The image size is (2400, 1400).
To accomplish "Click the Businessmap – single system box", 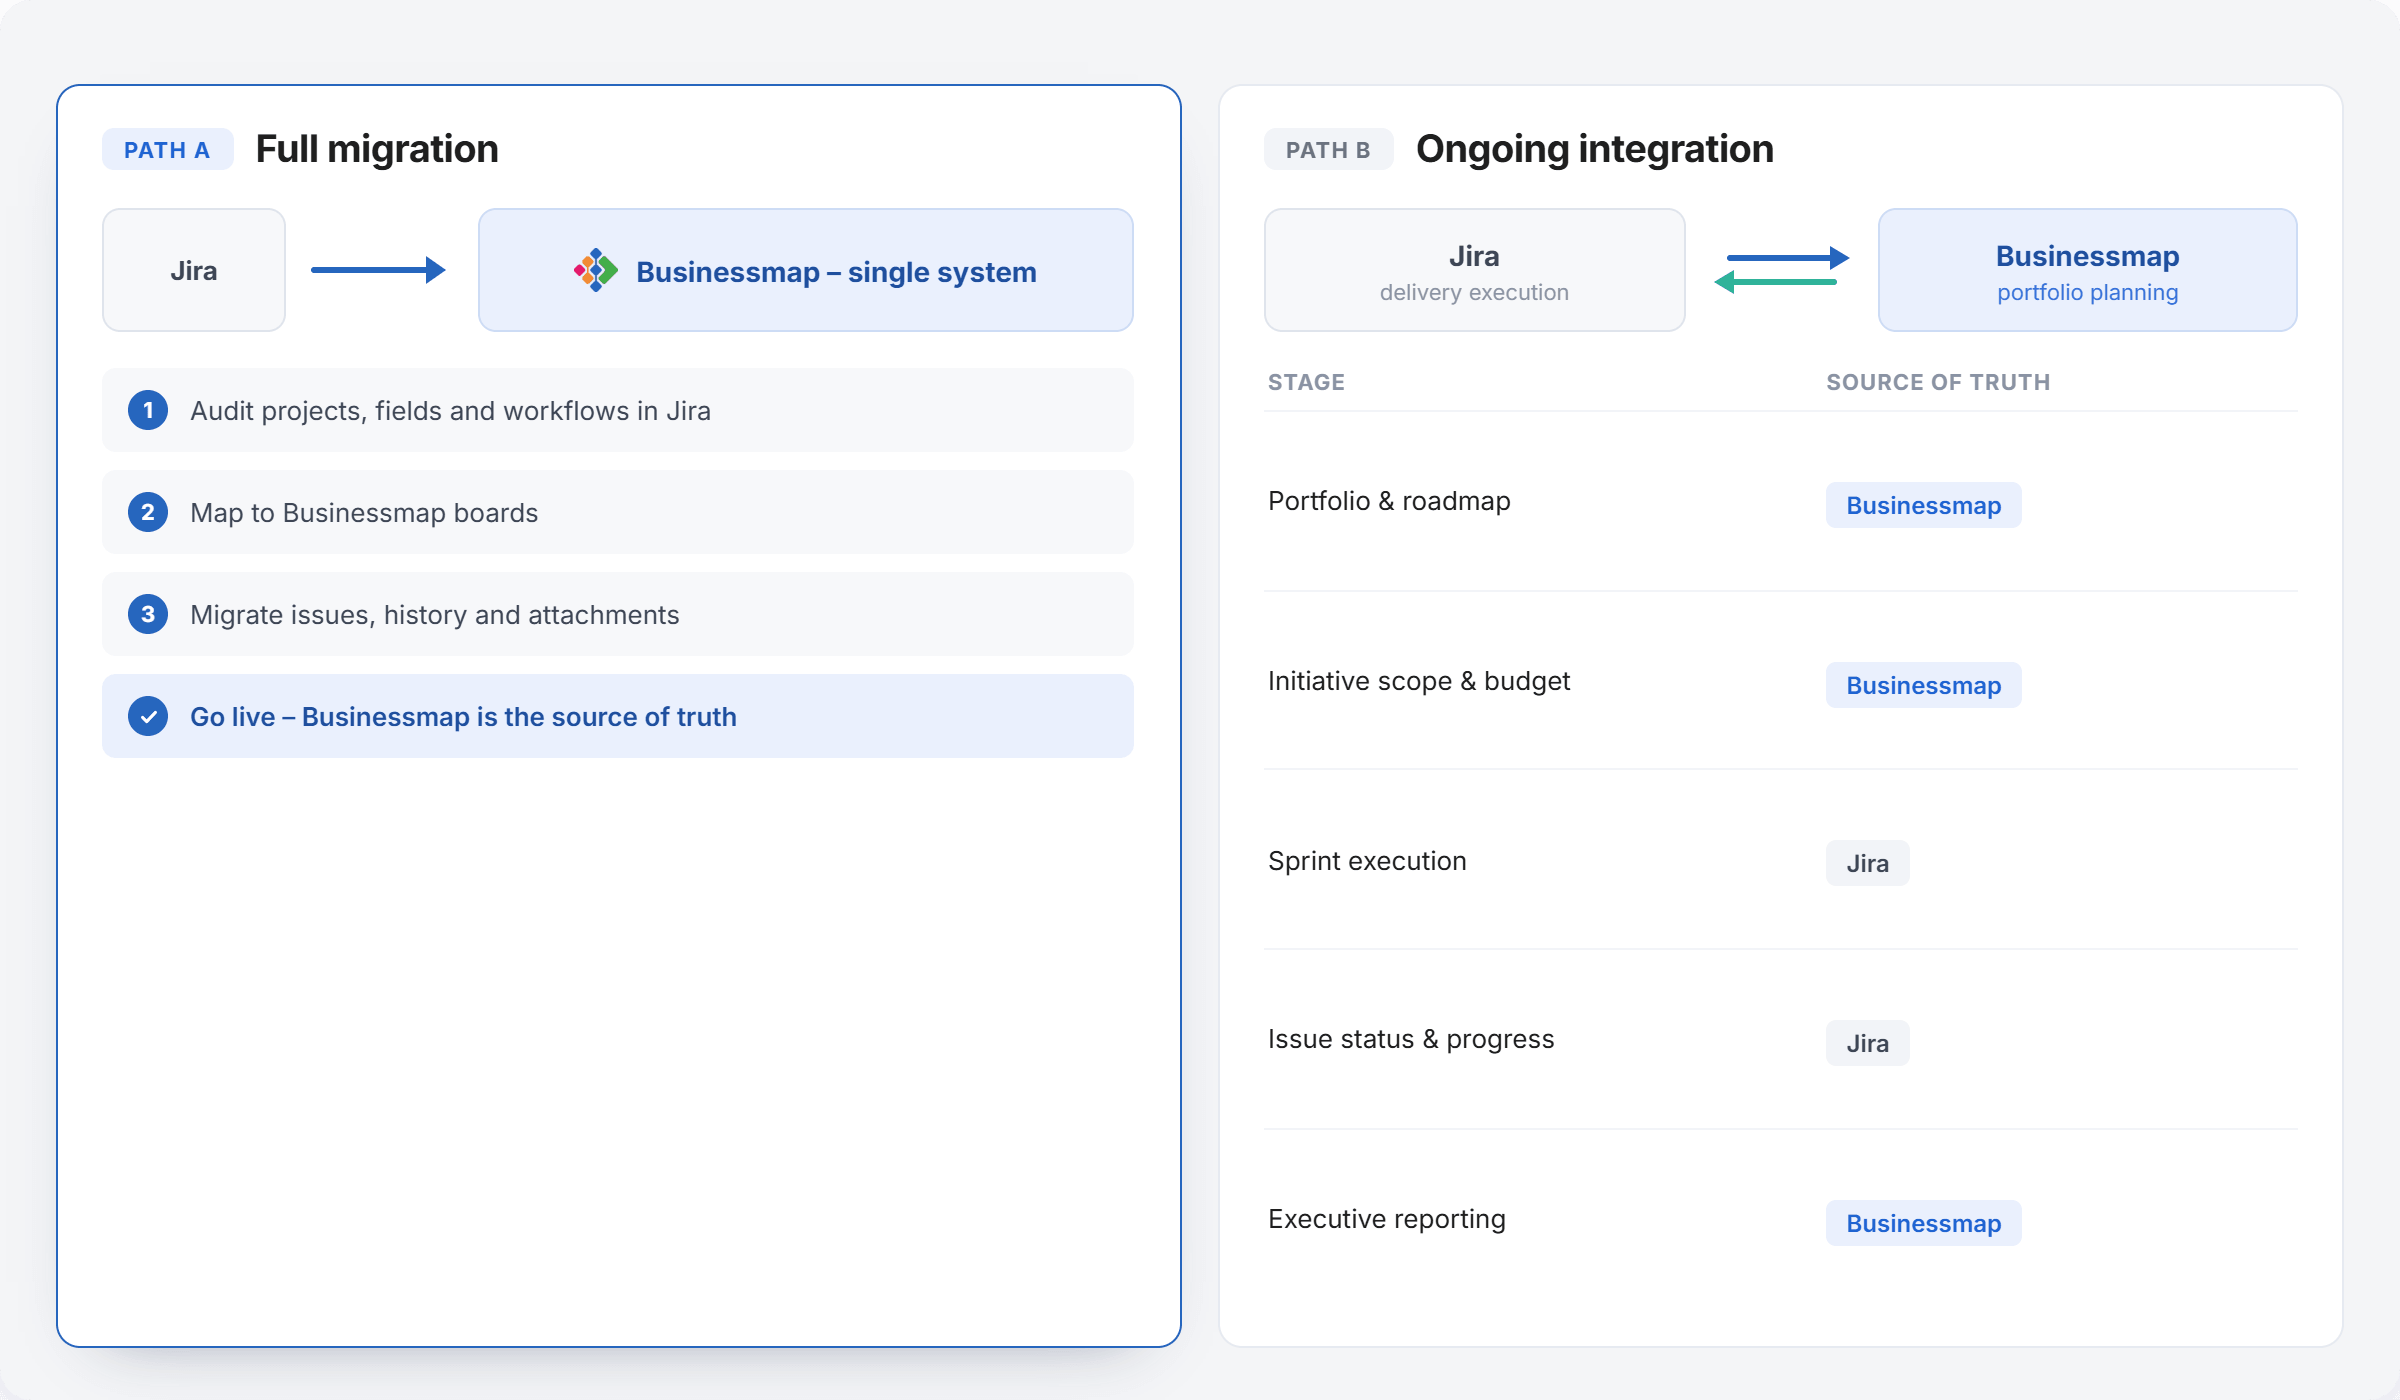I will point(806,270).
